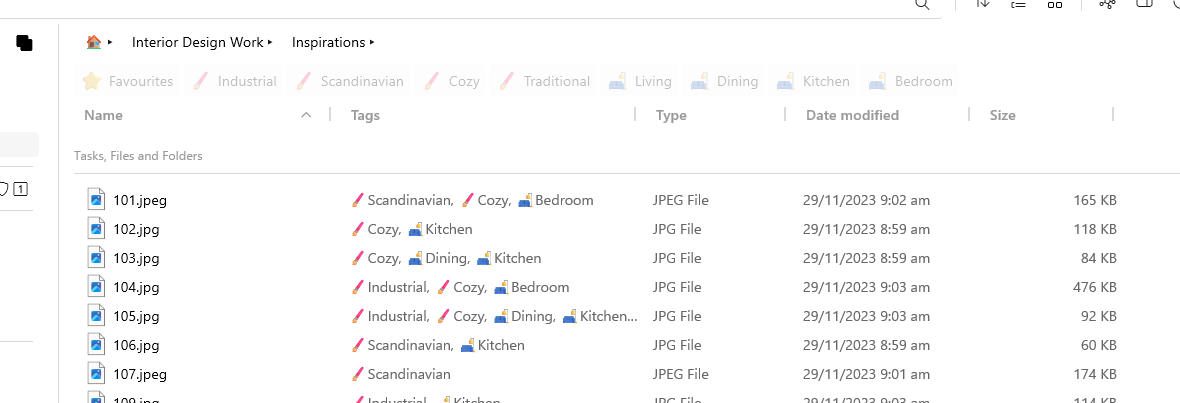This screenshot has width=1180, height=403.
Task: Sort by Type column header
Action: click(x=671, y=115)
